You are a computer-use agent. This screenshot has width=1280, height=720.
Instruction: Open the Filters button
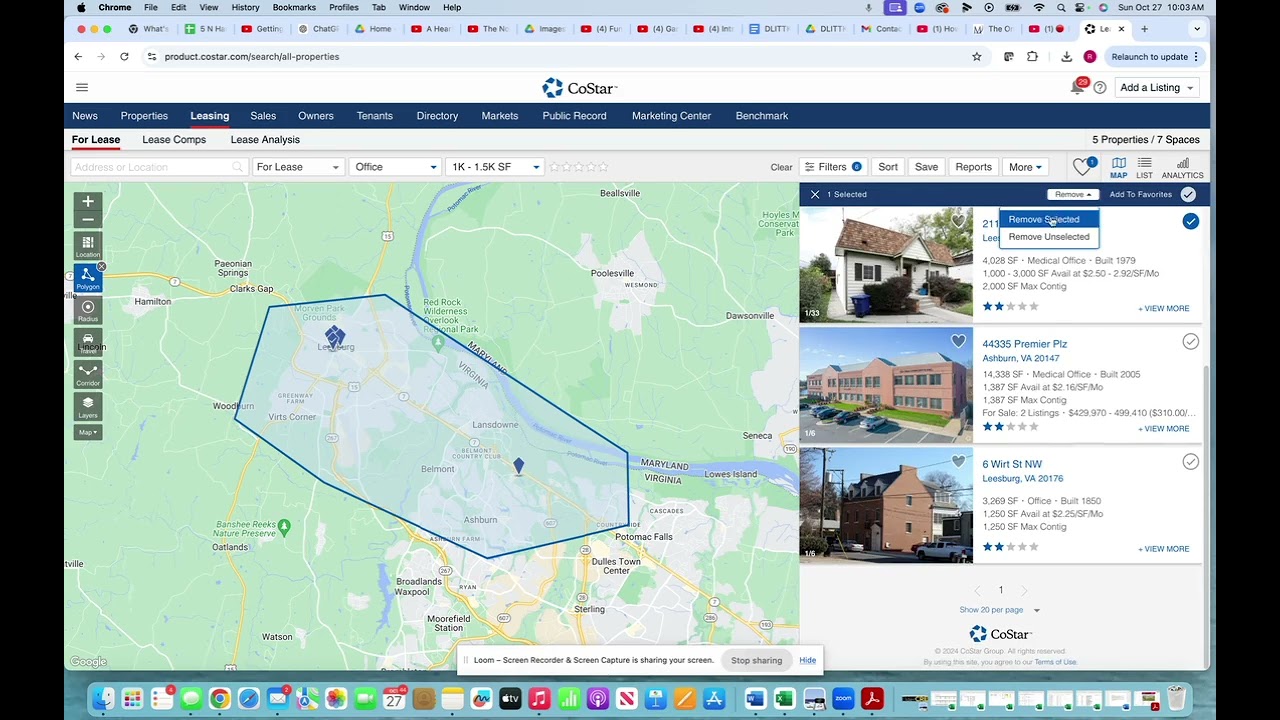(832, 167)
